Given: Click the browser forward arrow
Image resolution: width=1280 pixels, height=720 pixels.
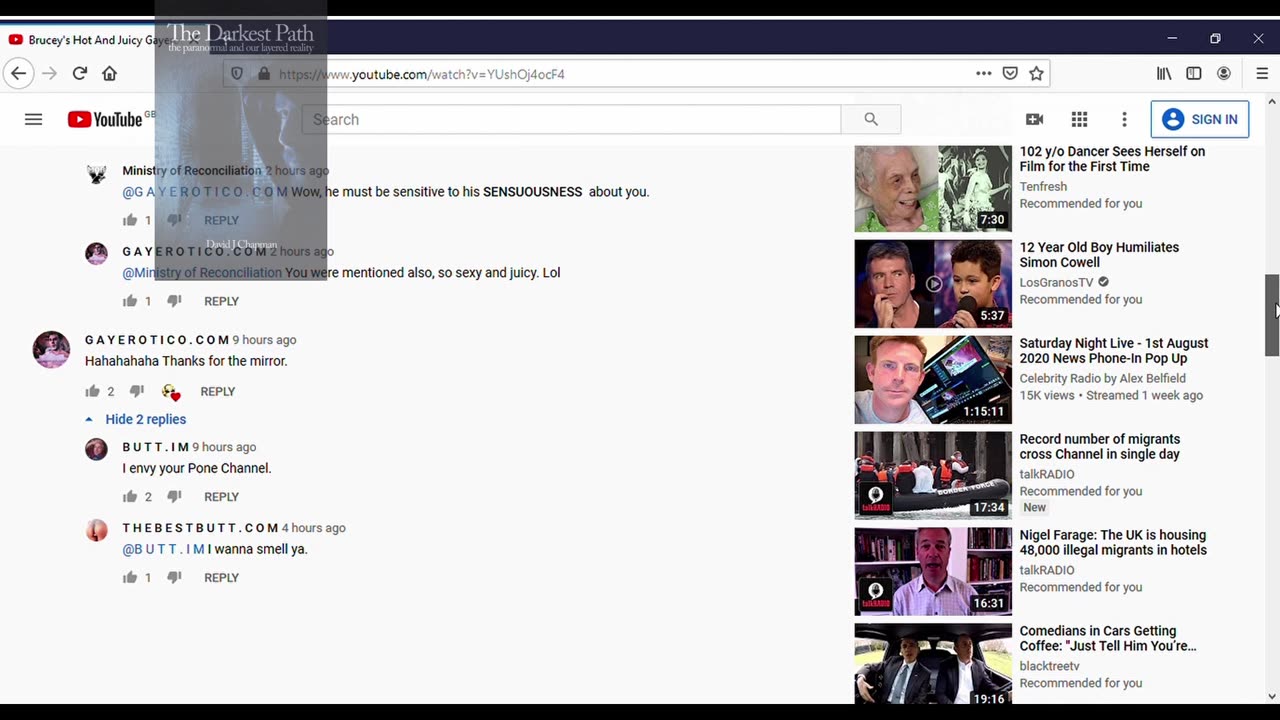Looking at the screenshot, I should tap(49, 73).
